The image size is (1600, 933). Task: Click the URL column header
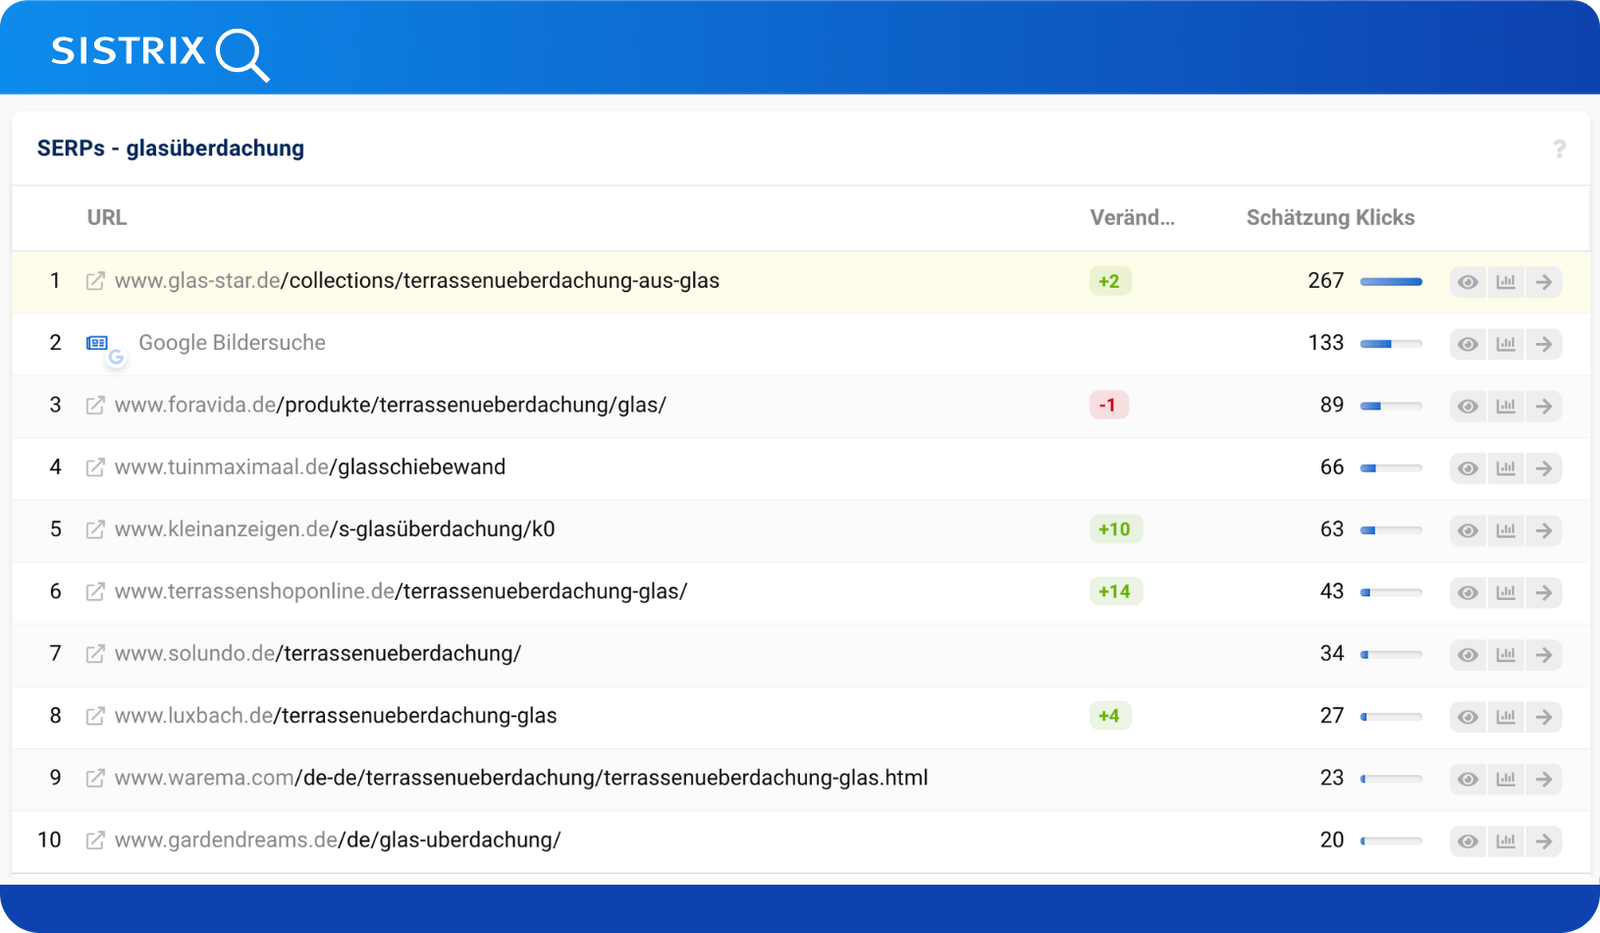[106, 218]
